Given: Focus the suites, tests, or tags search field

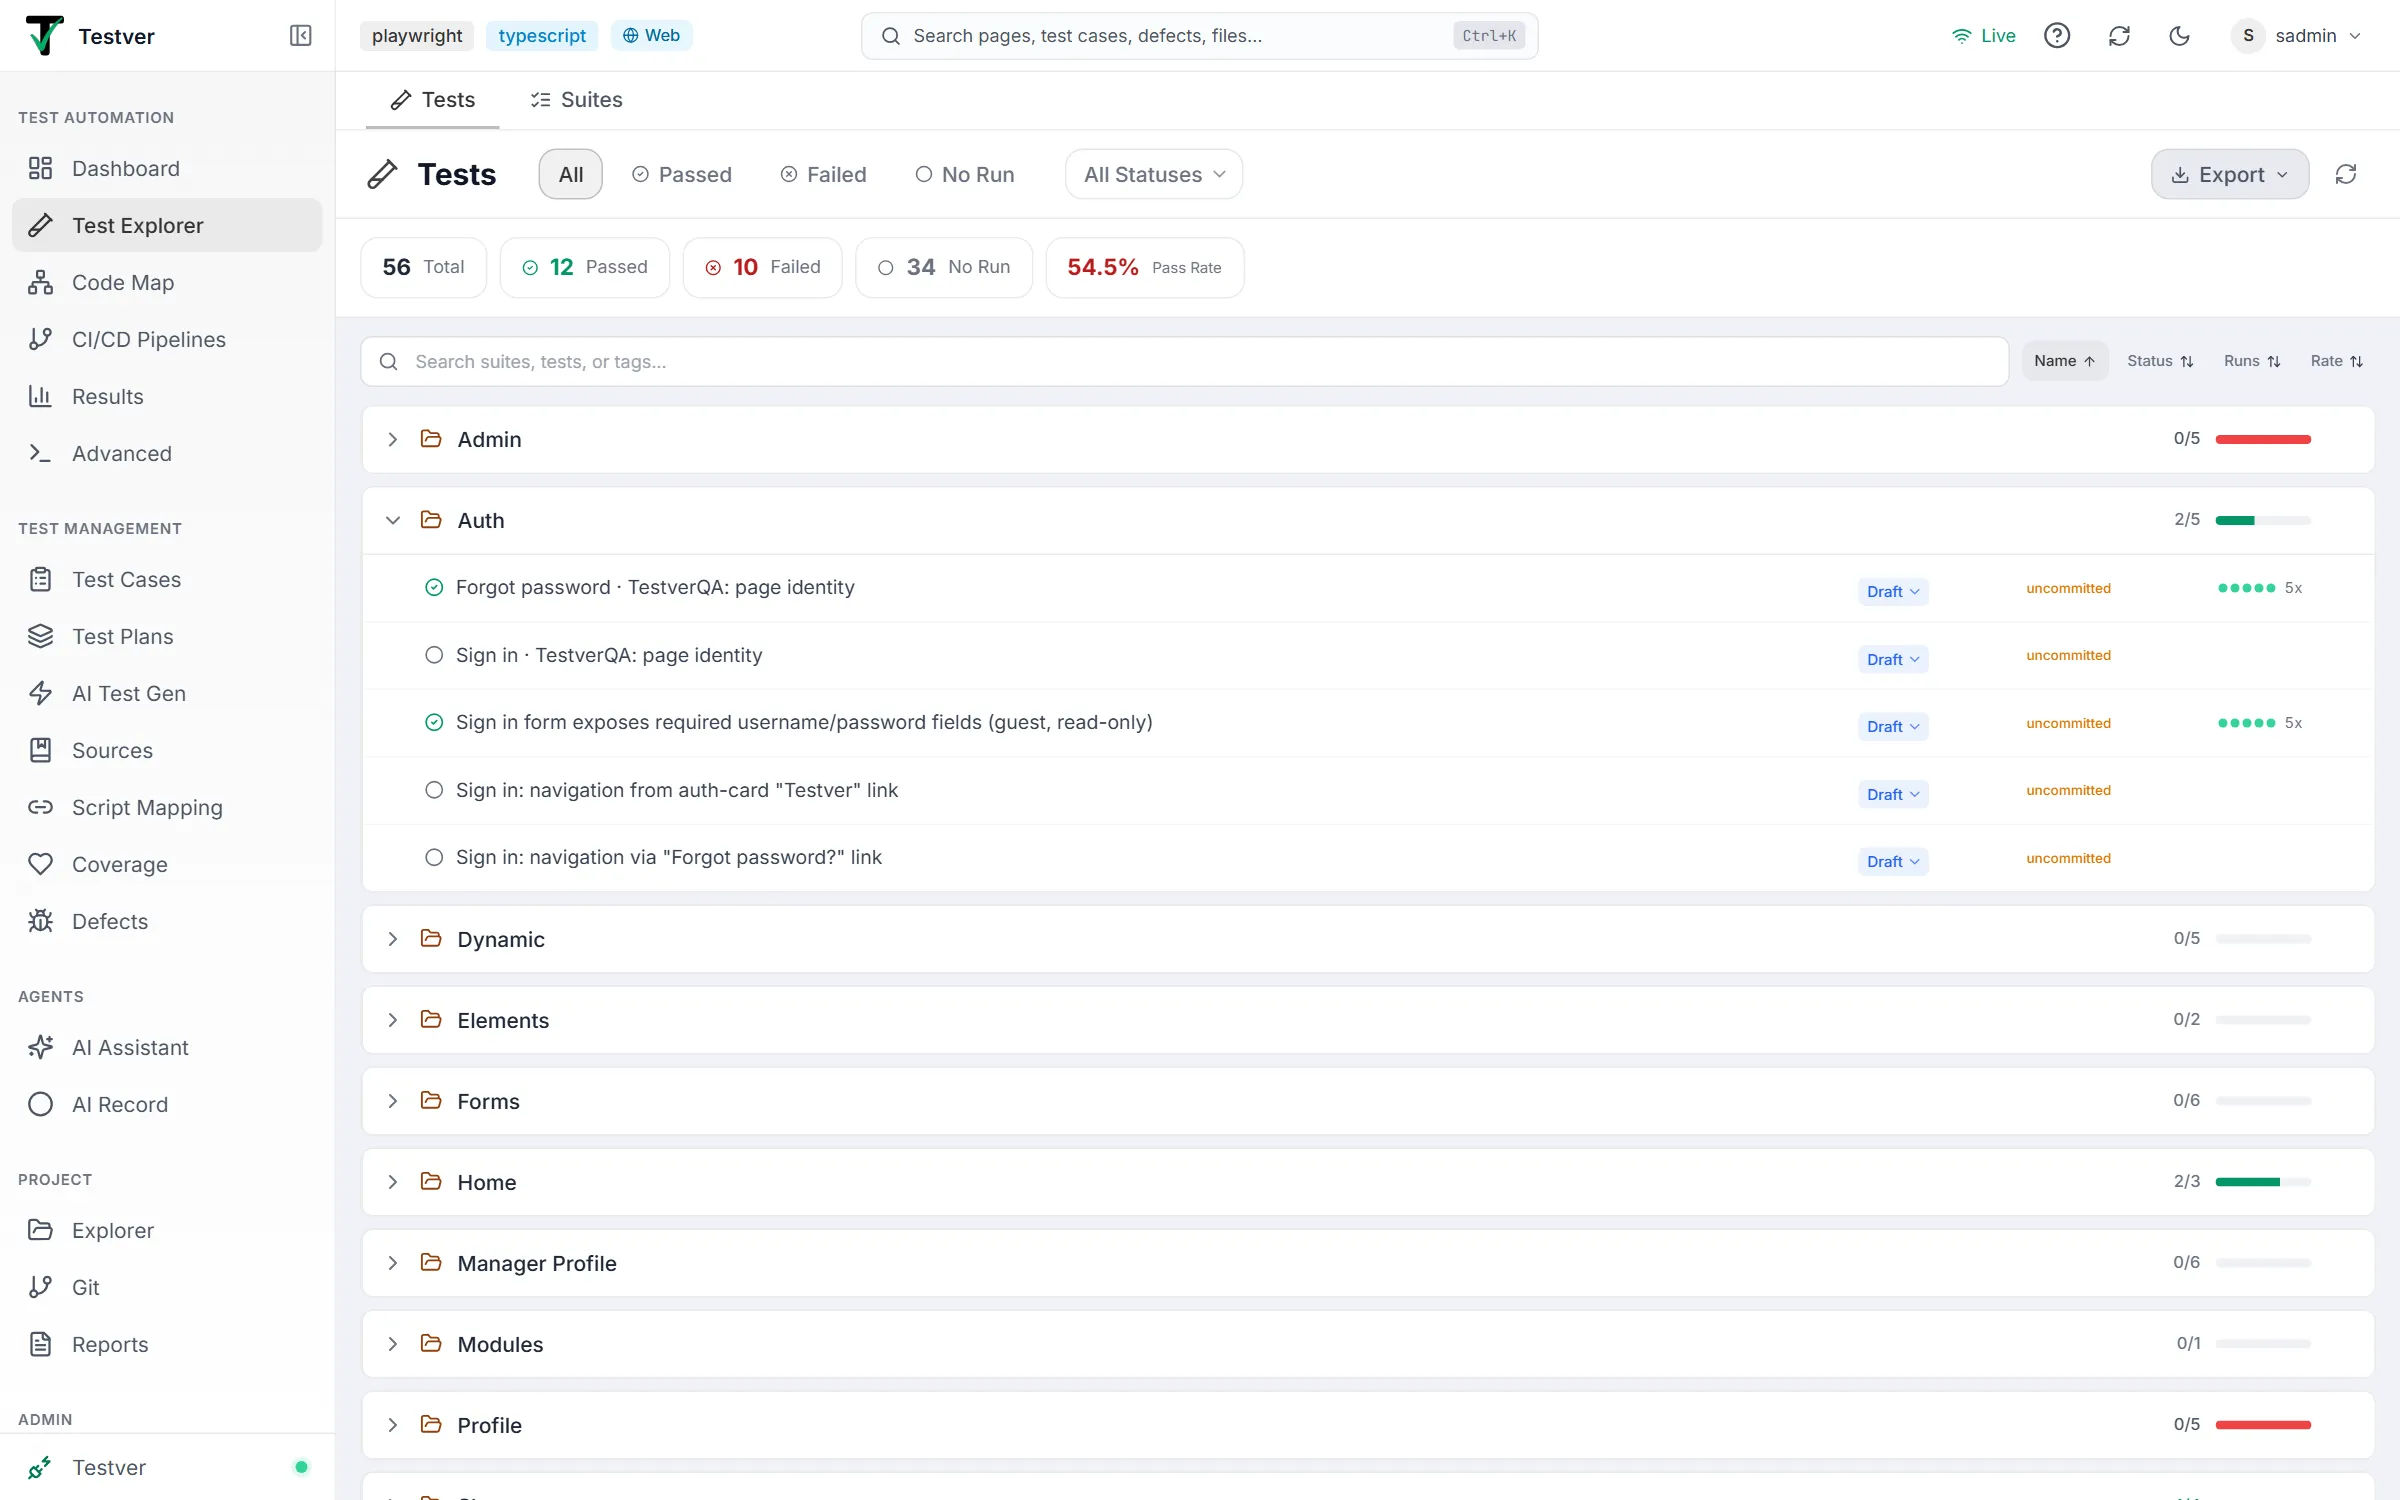Looking at the screenshot, I should click(1184, 361).
